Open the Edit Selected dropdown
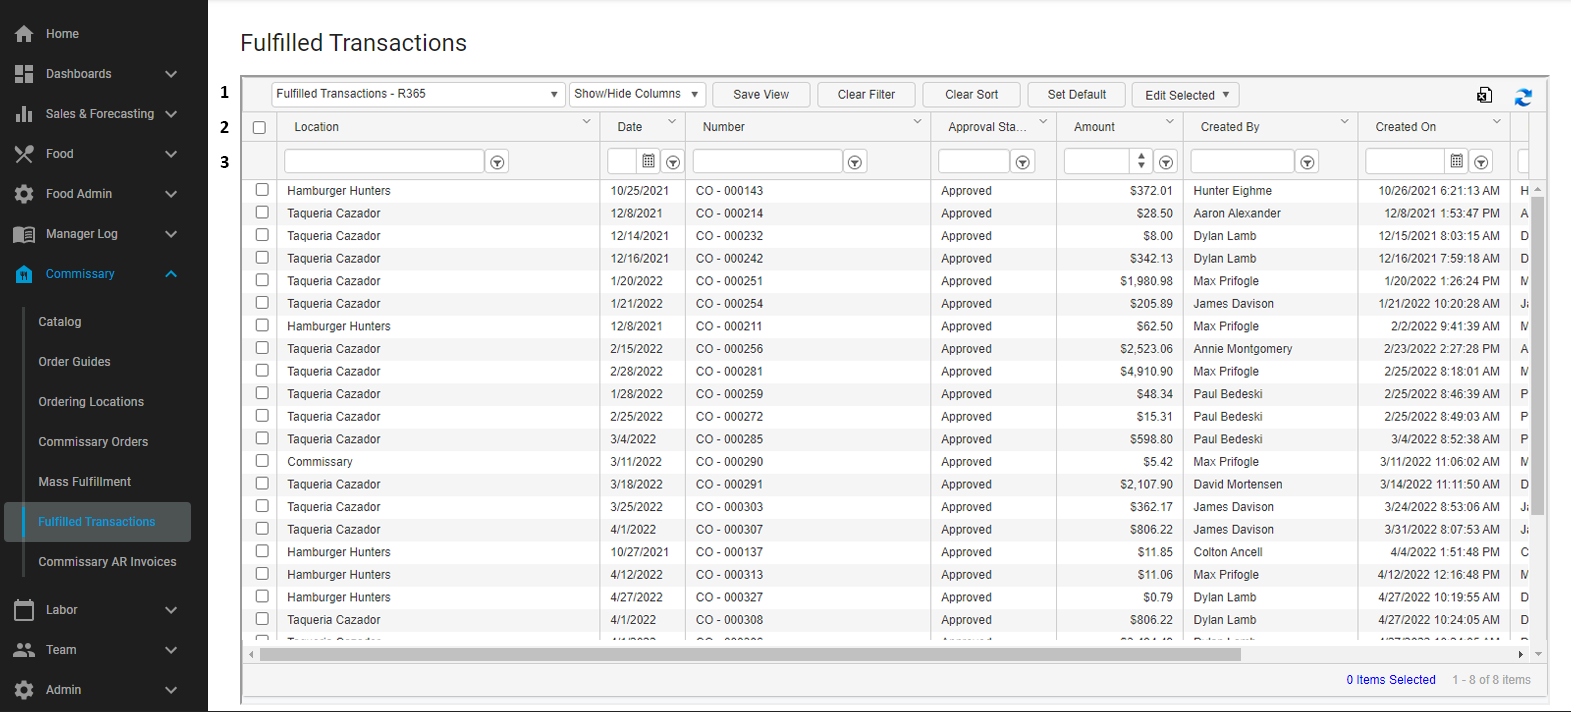This screenshot has width=1571, height=712. [x=1186, y=95]
